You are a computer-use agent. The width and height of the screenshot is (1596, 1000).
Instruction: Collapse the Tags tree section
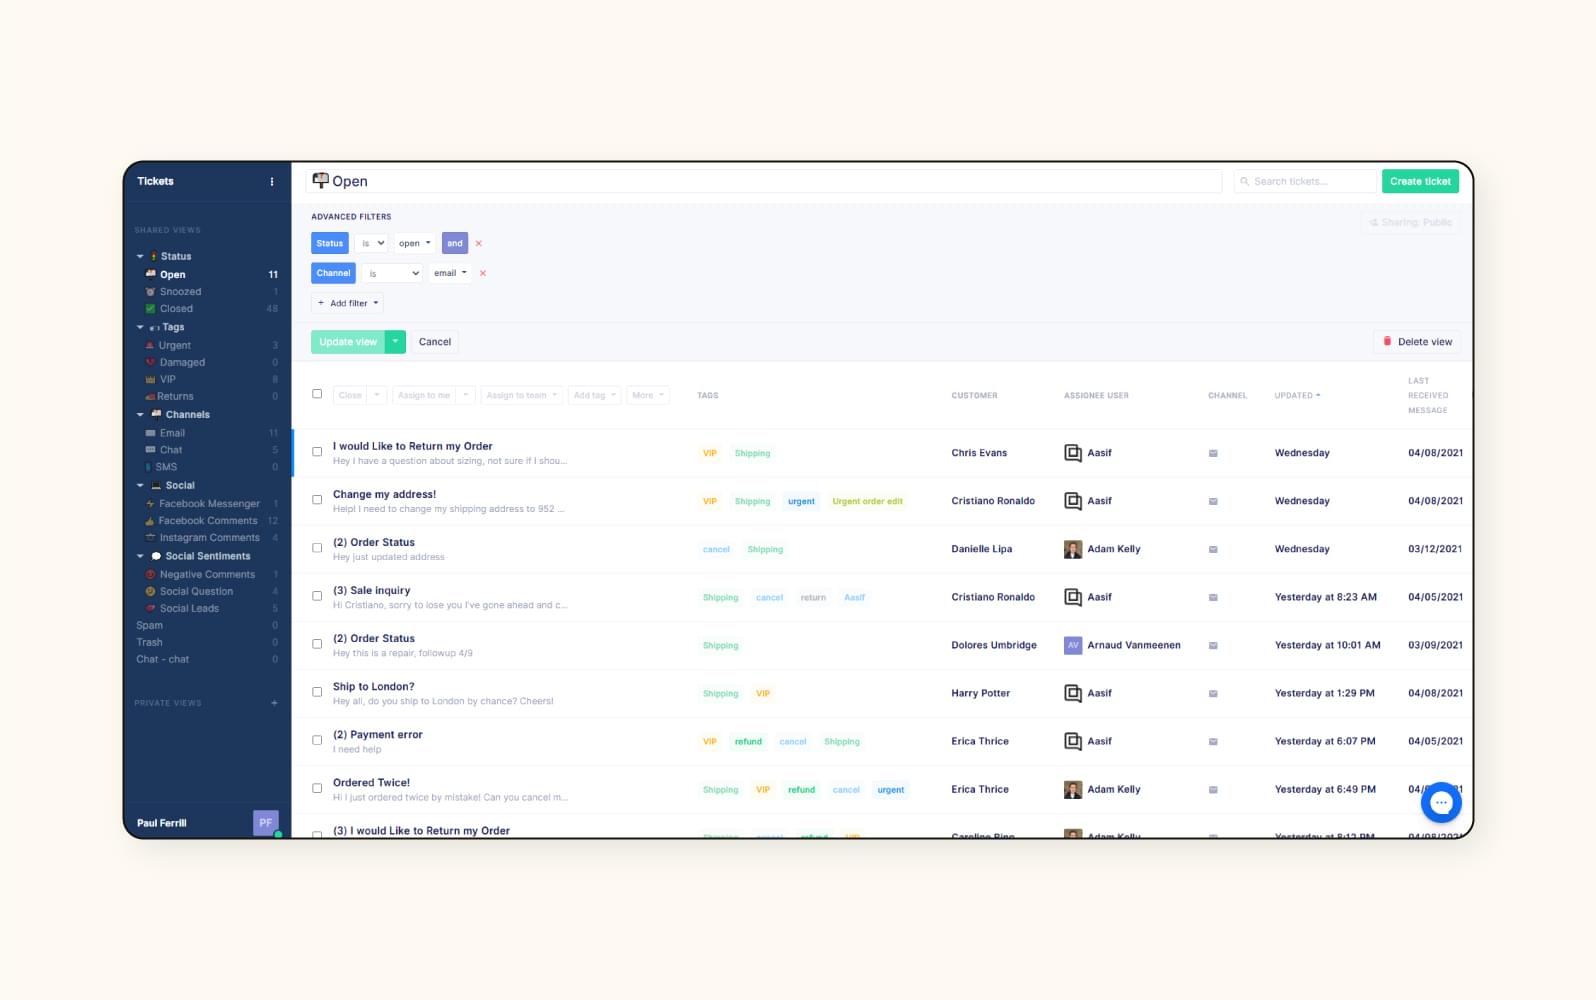[x=140, y=327]
